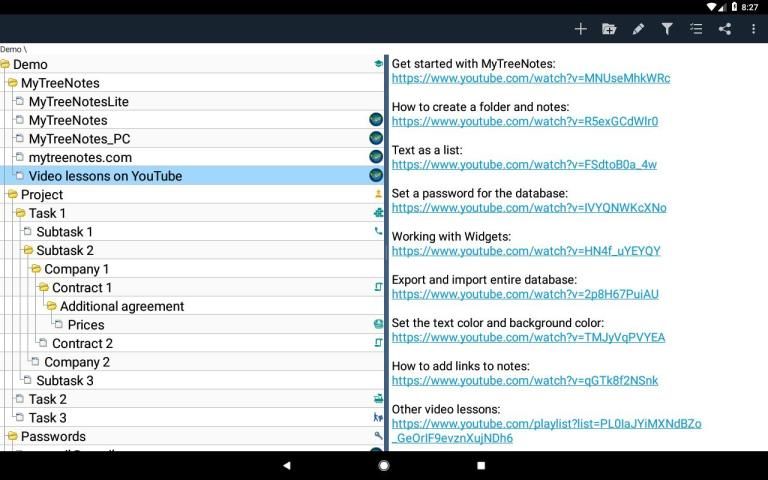The height and width of the screenshot is (480, 768).
Task: Open the Task 3 note
Action: (48, 418)
